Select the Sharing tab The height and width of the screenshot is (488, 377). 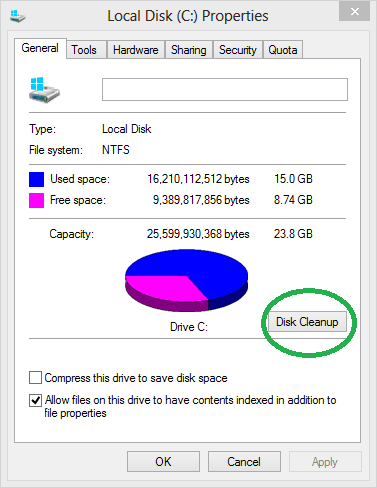coord(189,50)
